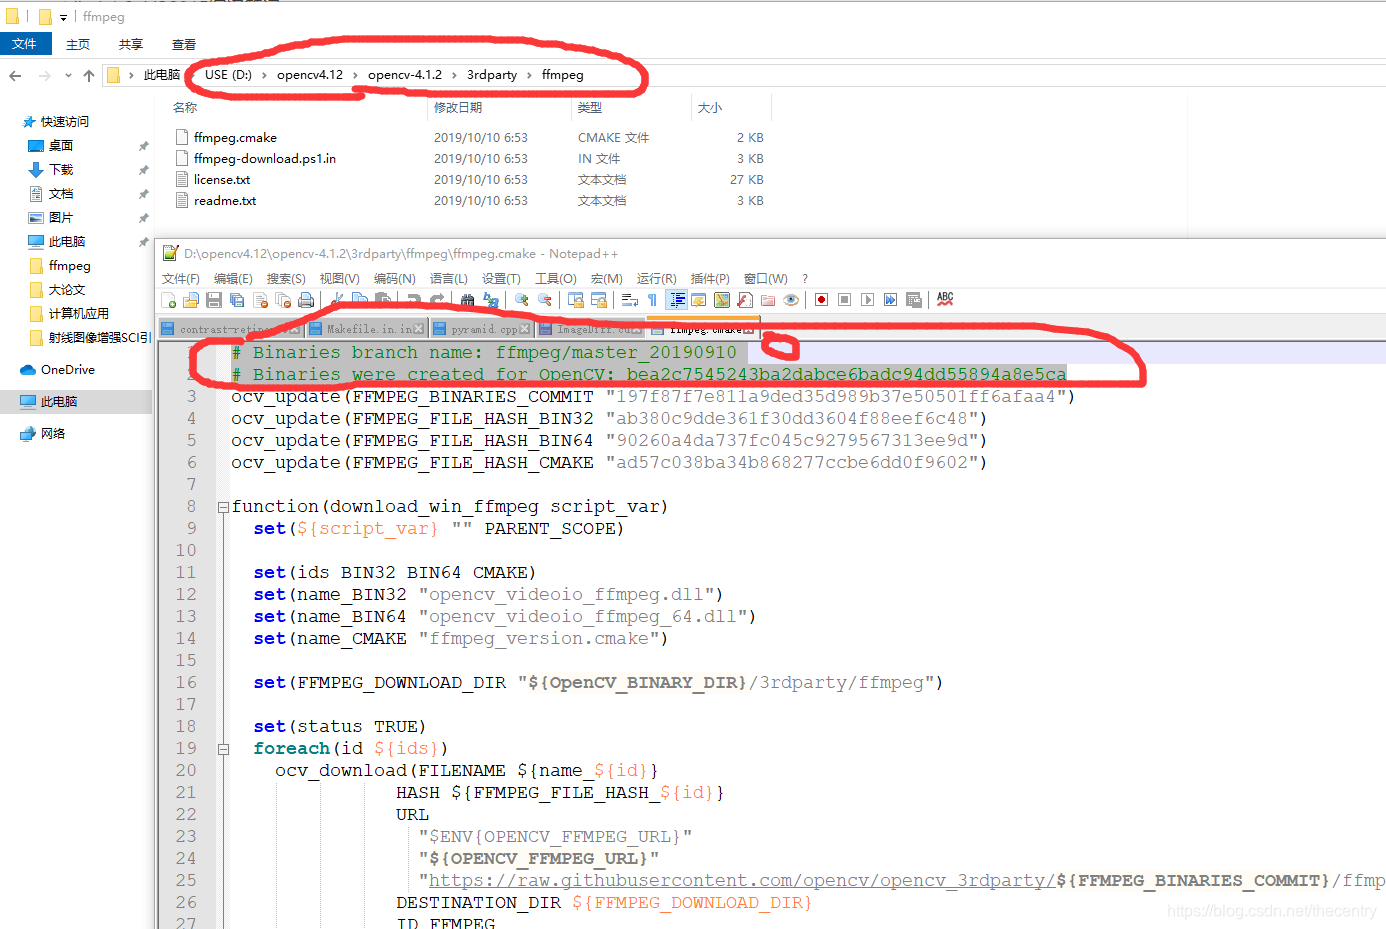This screenshot has width=1386, height=929.
Task: Toggle word wrap in Notepad++ toolbar
Action: [630, 300]
